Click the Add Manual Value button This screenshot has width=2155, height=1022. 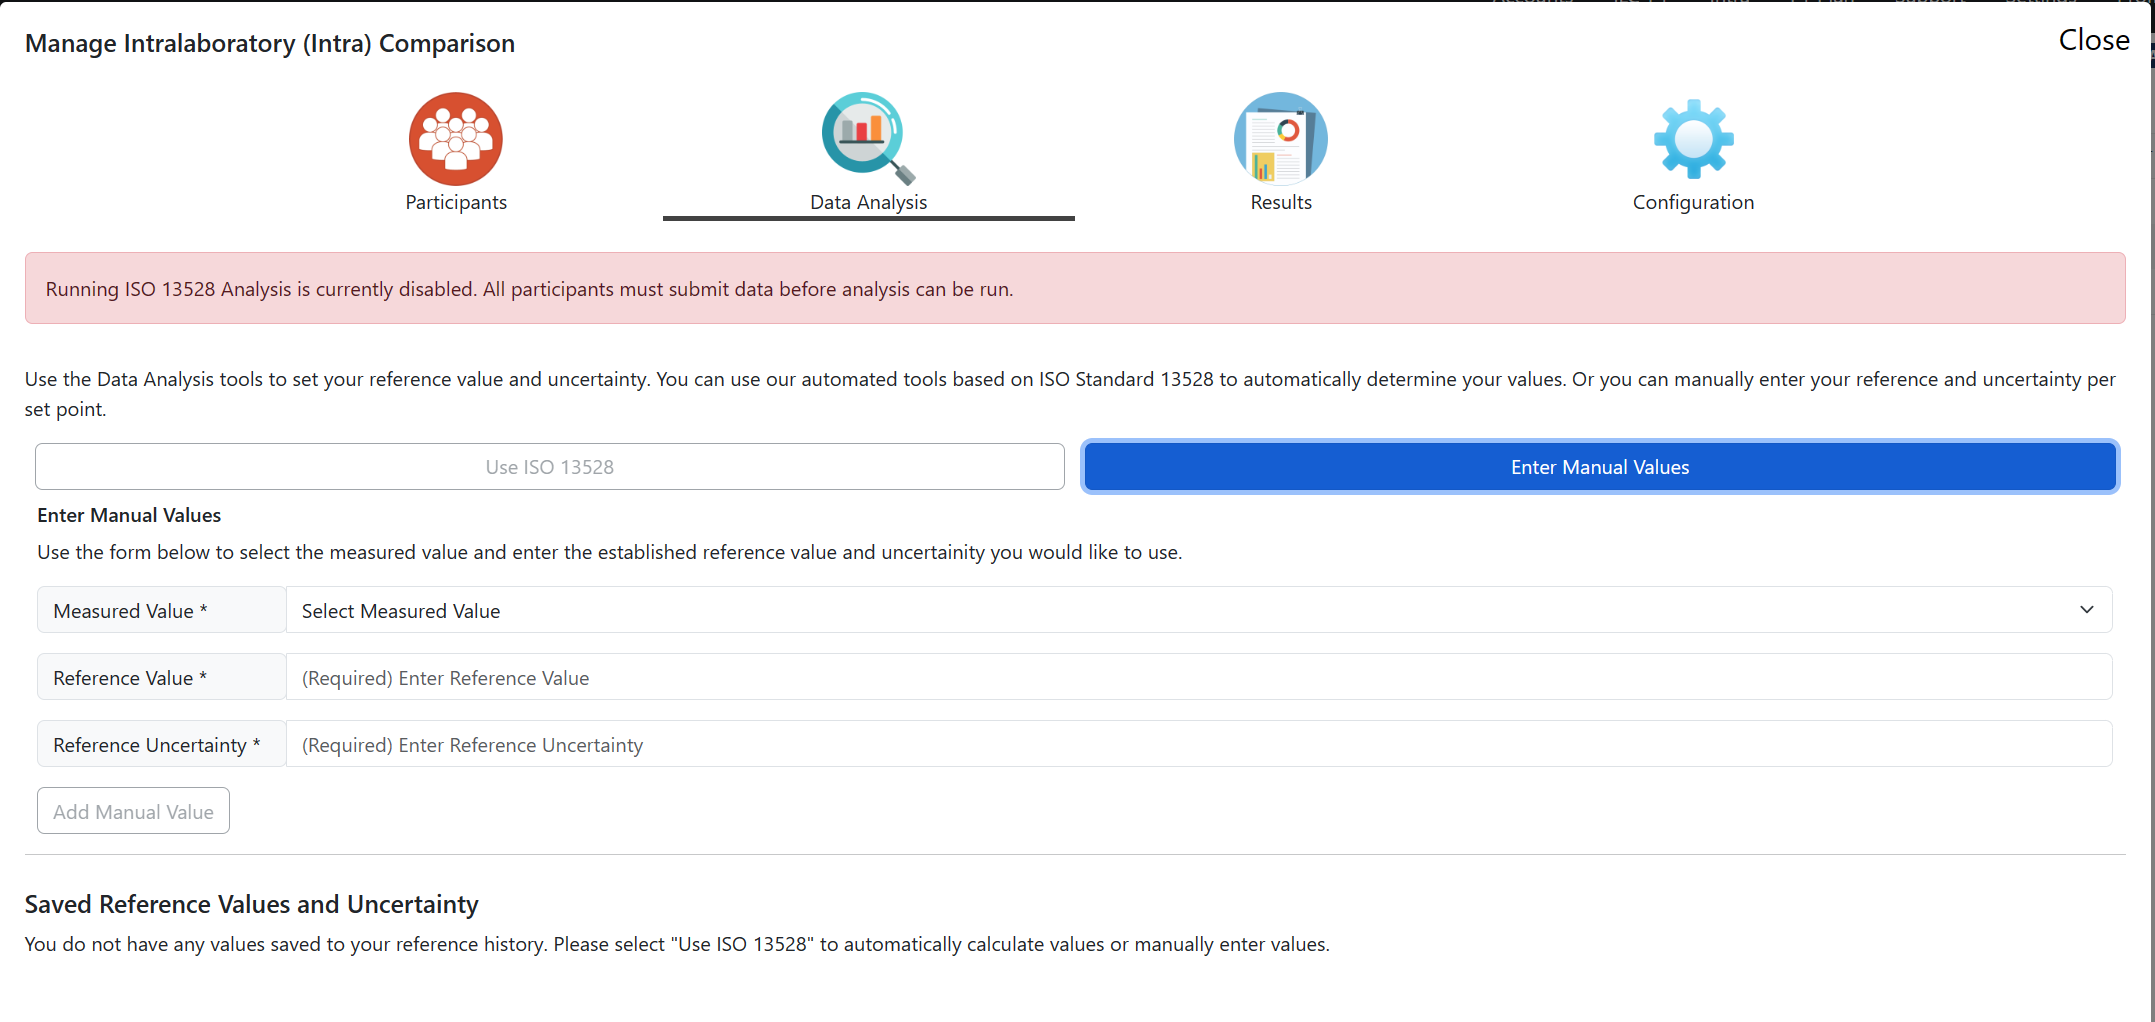133,811
